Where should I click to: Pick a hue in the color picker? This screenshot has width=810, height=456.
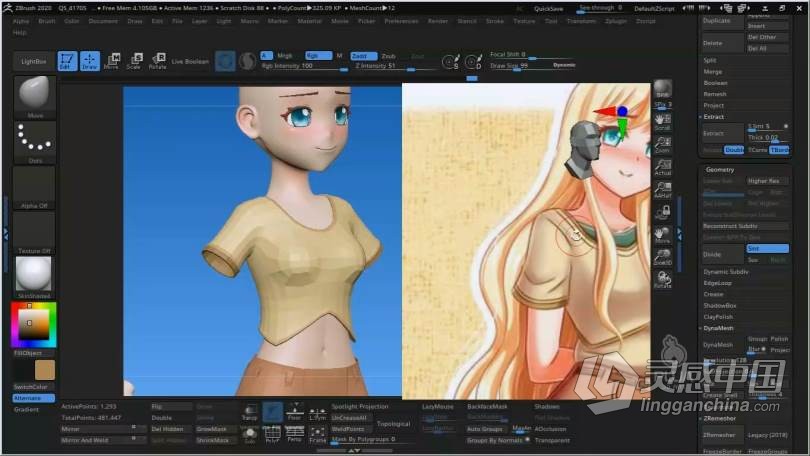34,325
